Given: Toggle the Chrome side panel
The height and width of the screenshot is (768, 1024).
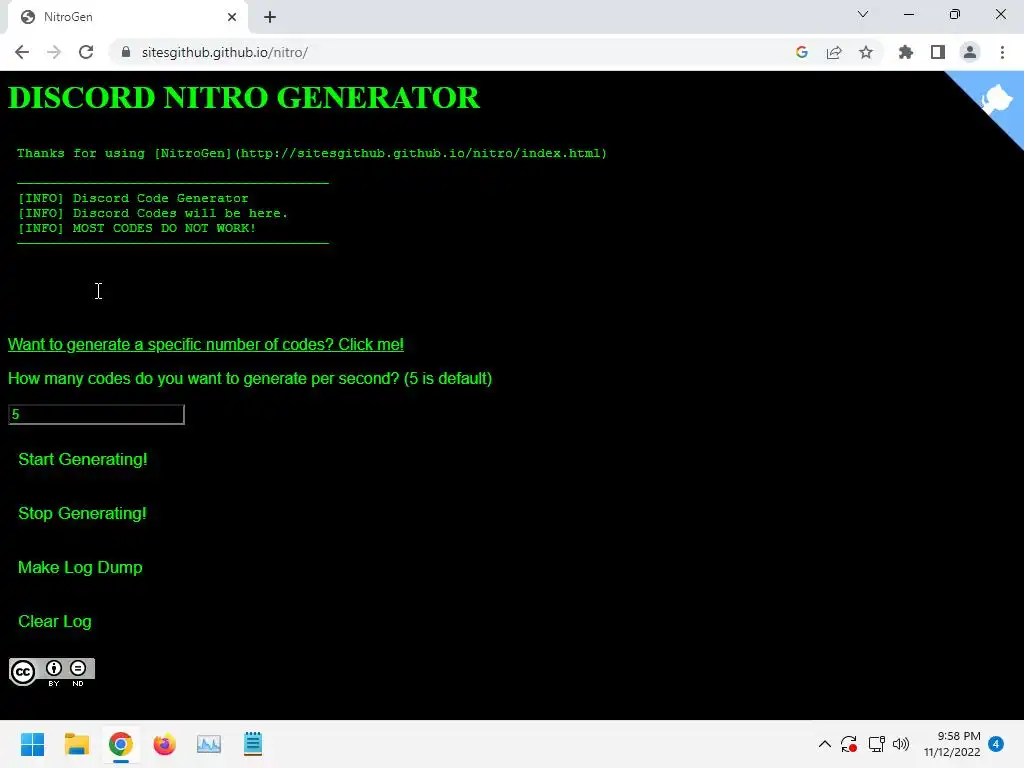Looking at the screenshot, I should coord(938,52).
